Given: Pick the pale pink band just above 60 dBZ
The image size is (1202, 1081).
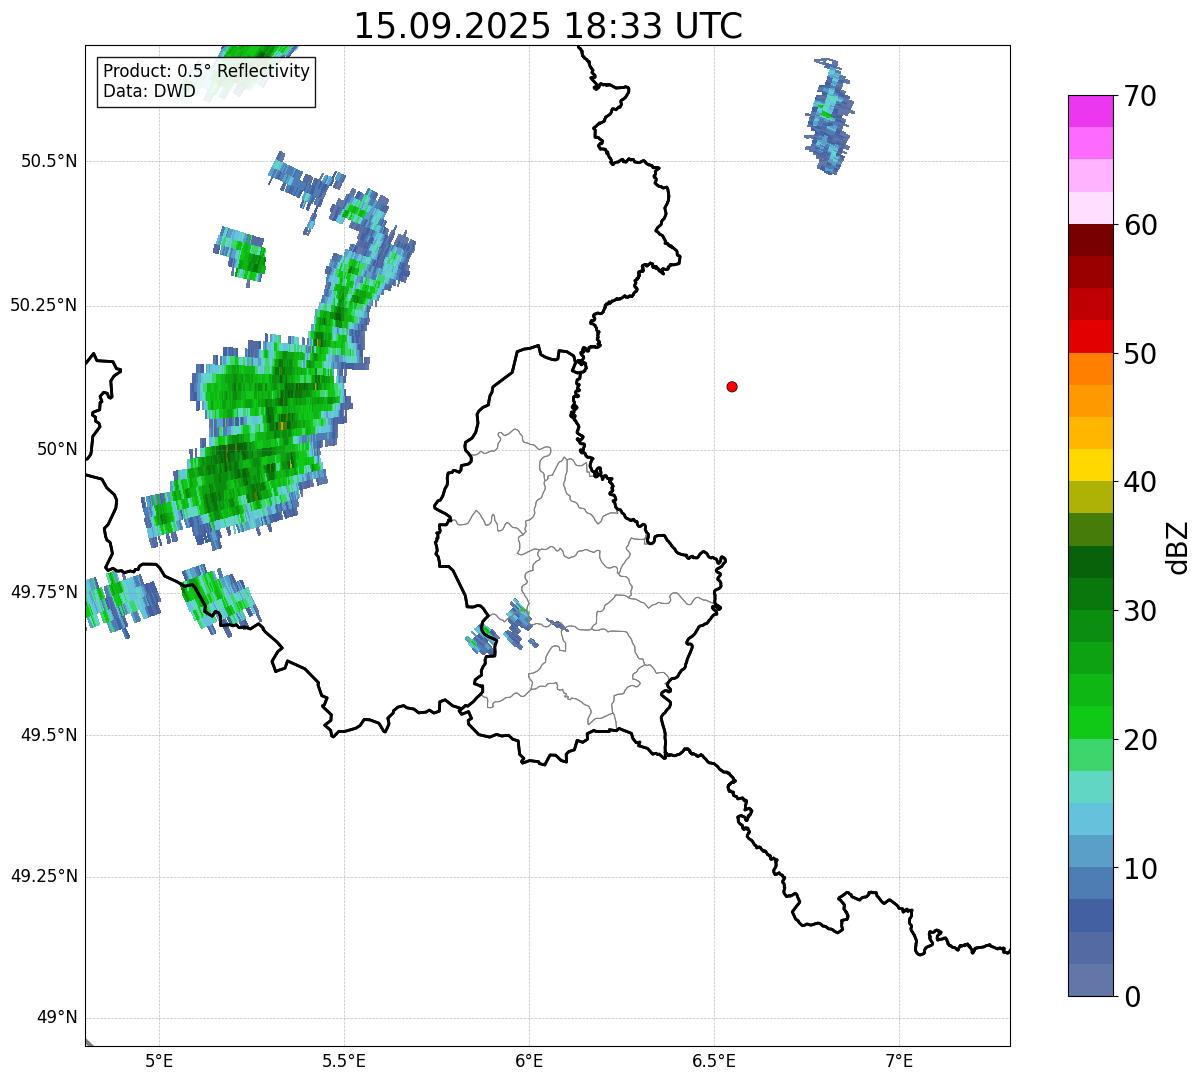Looking at the screenshot, I should 1090,208.
